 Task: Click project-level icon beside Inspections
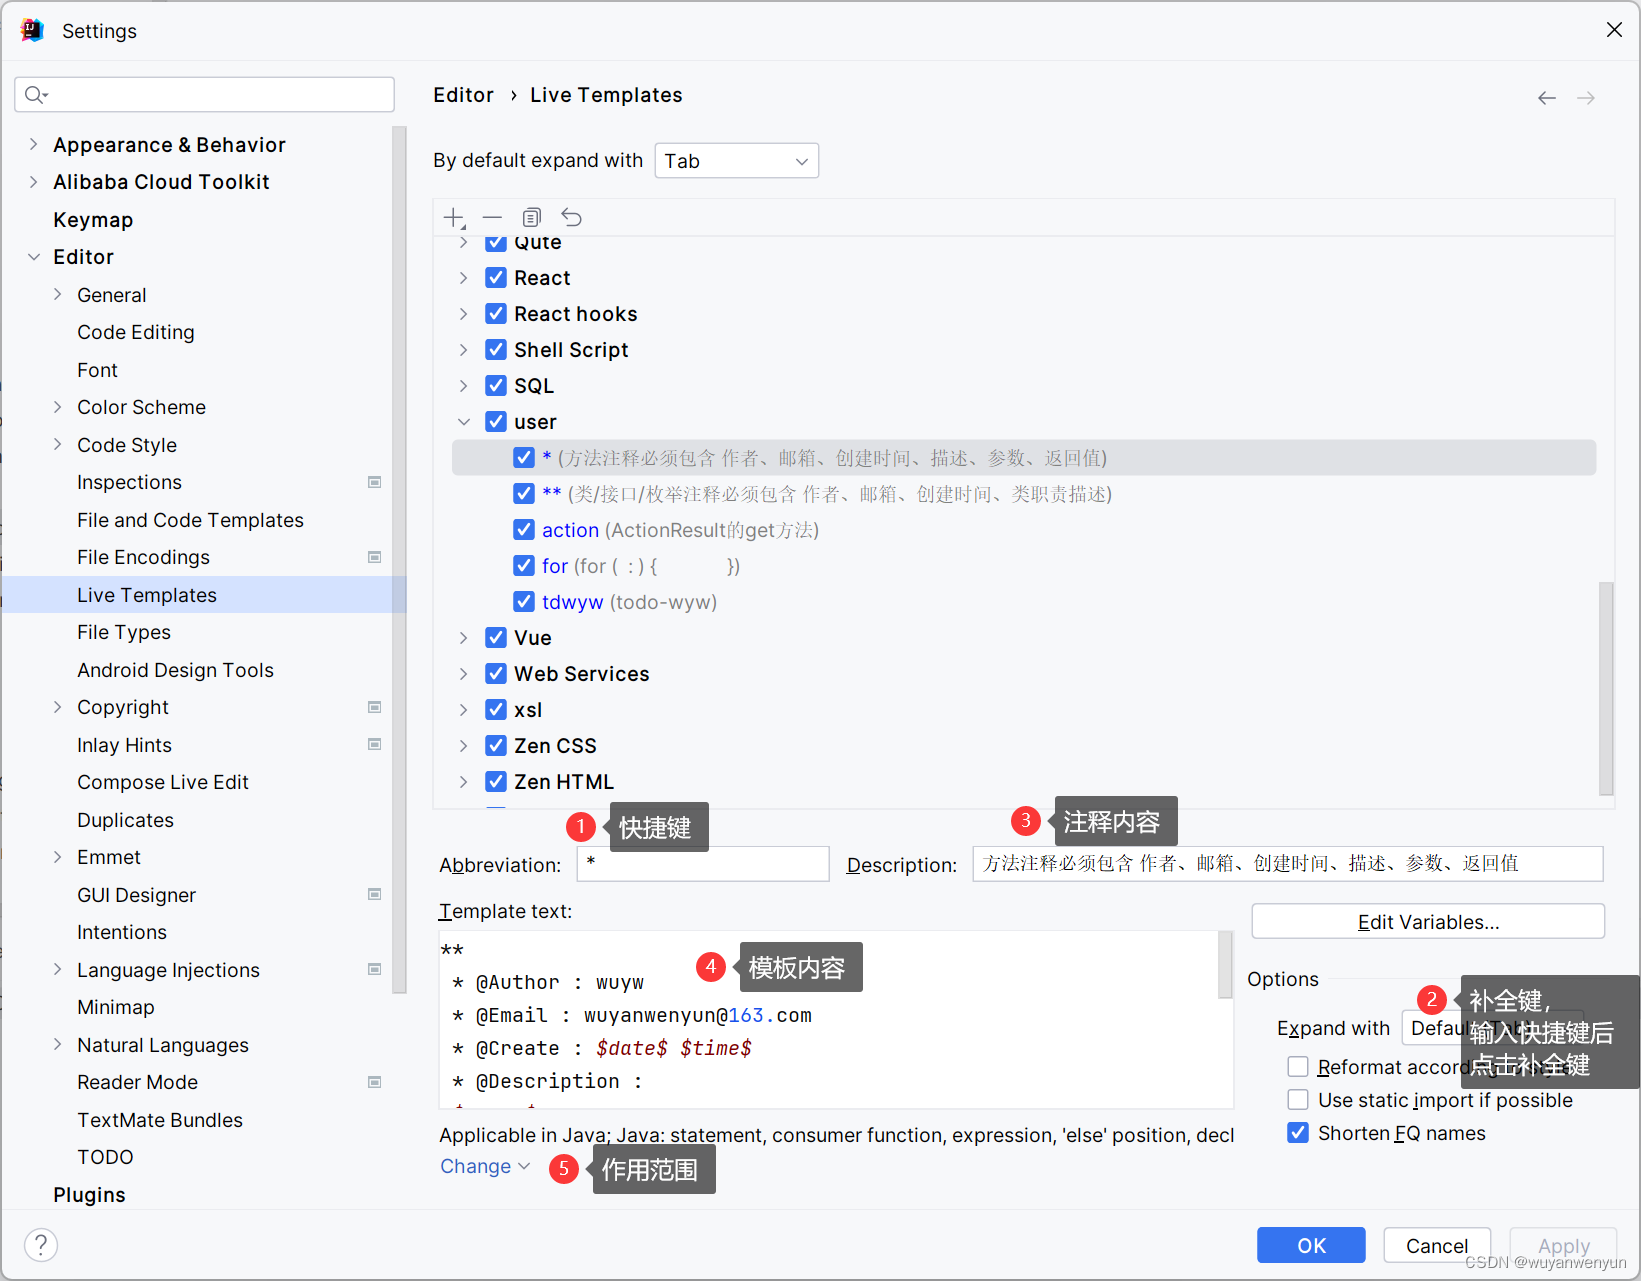coord(375,482)
